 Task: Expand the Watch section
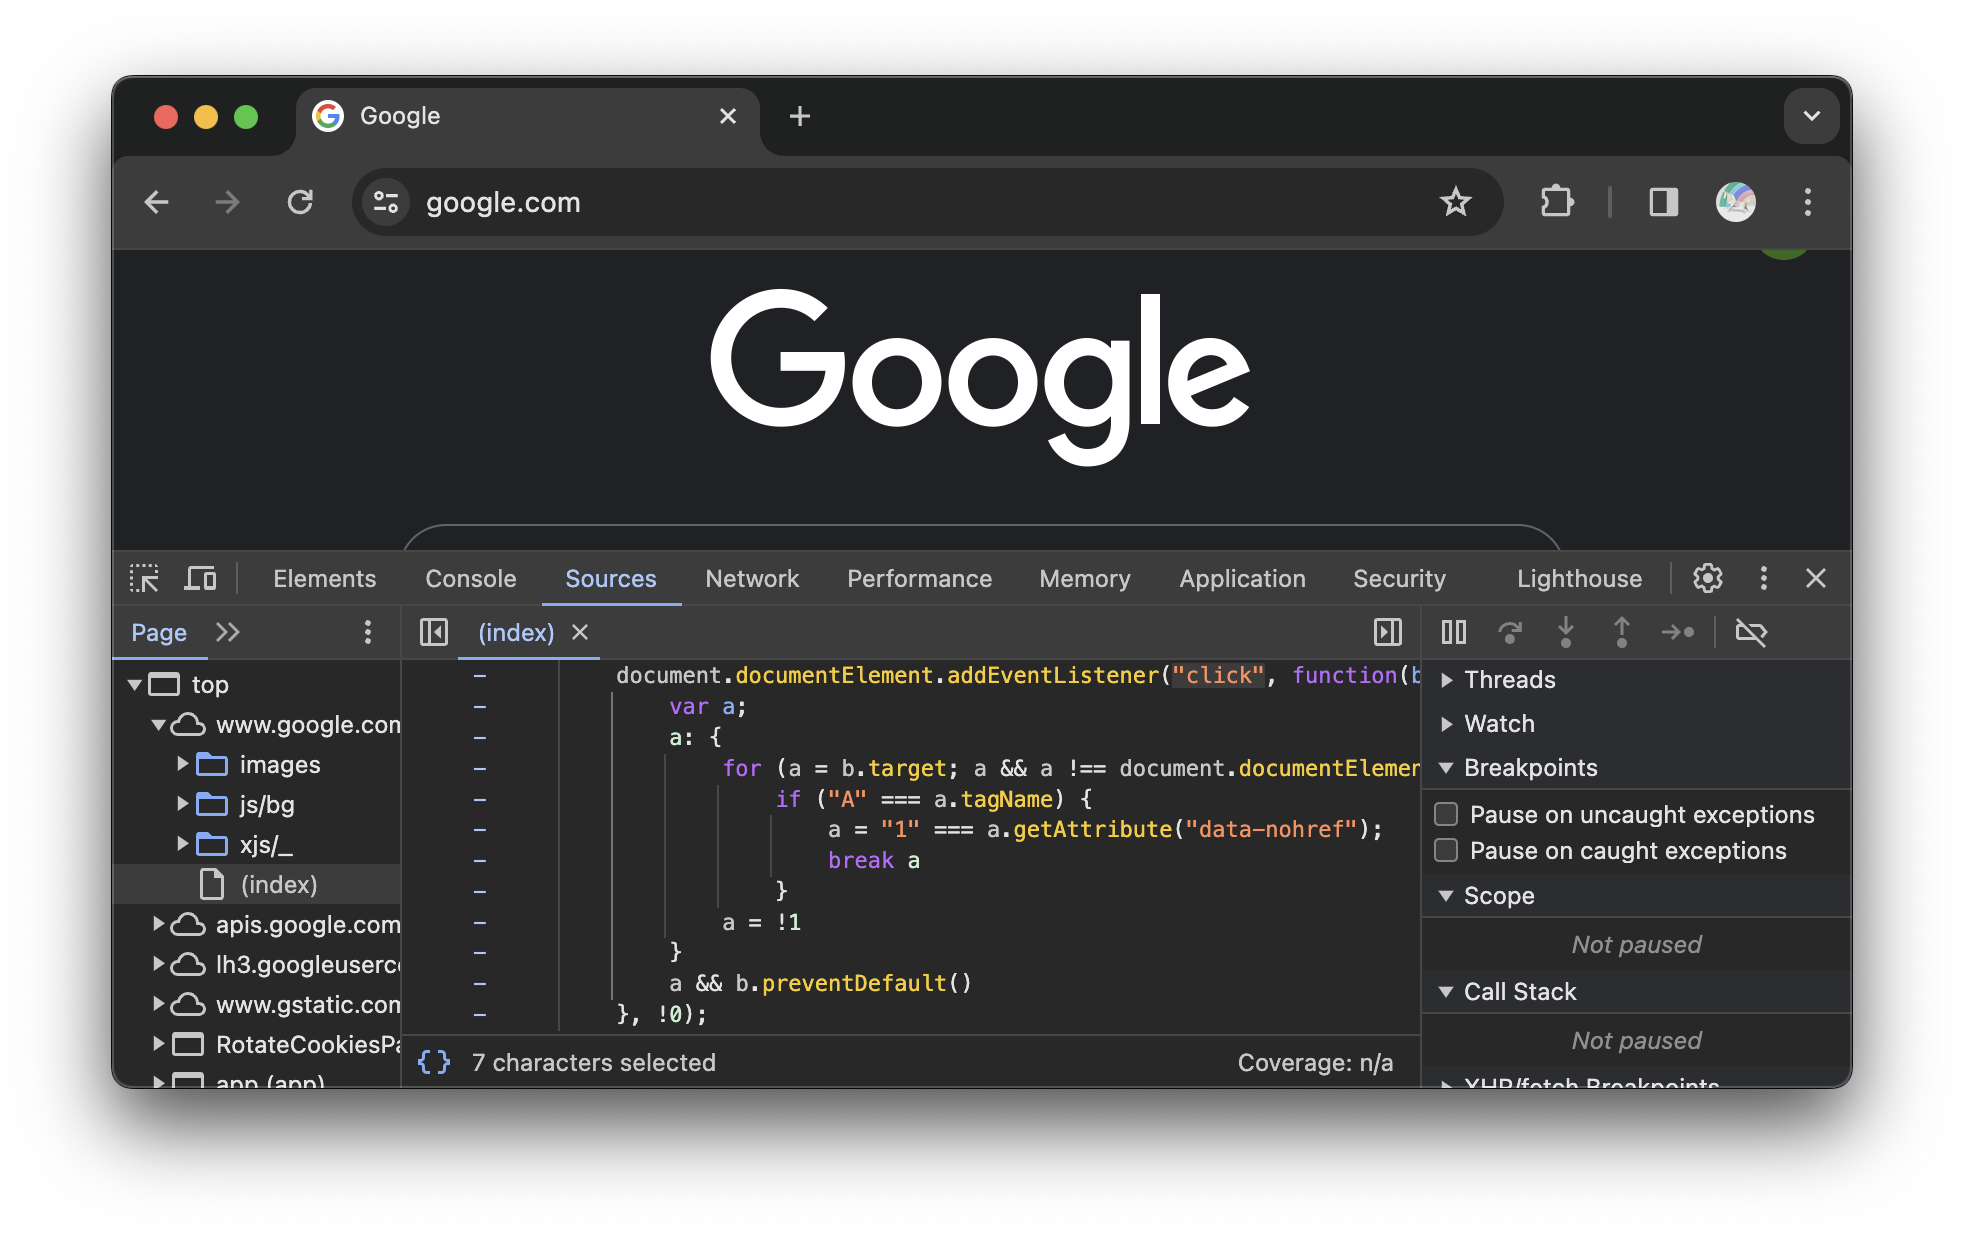1446,724
